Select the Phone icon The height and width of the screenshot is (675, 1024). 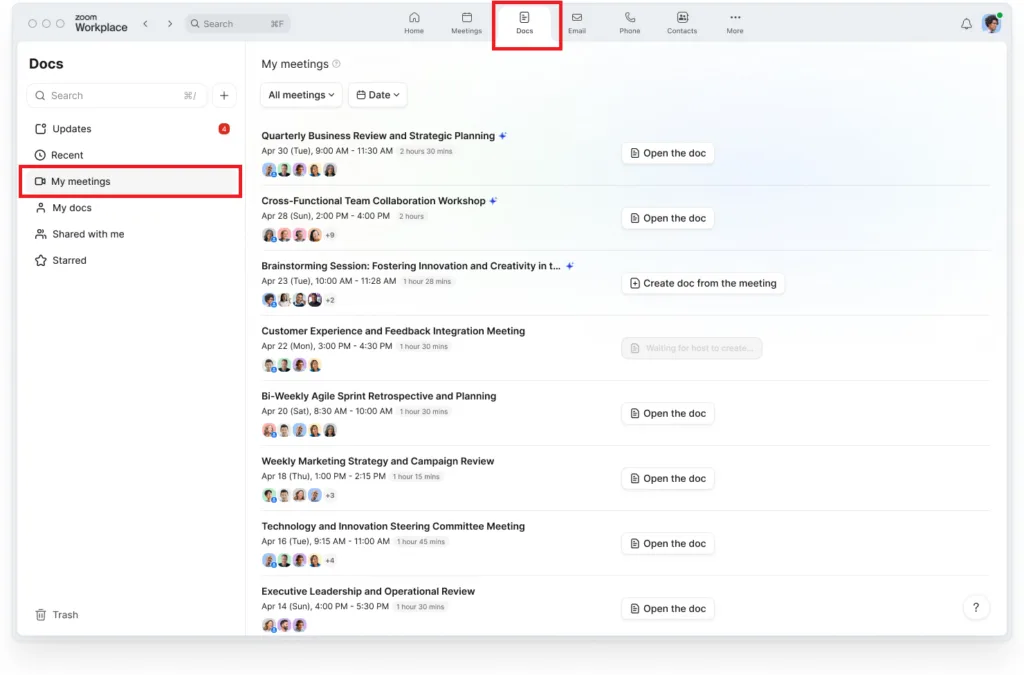tap(629, 22)
